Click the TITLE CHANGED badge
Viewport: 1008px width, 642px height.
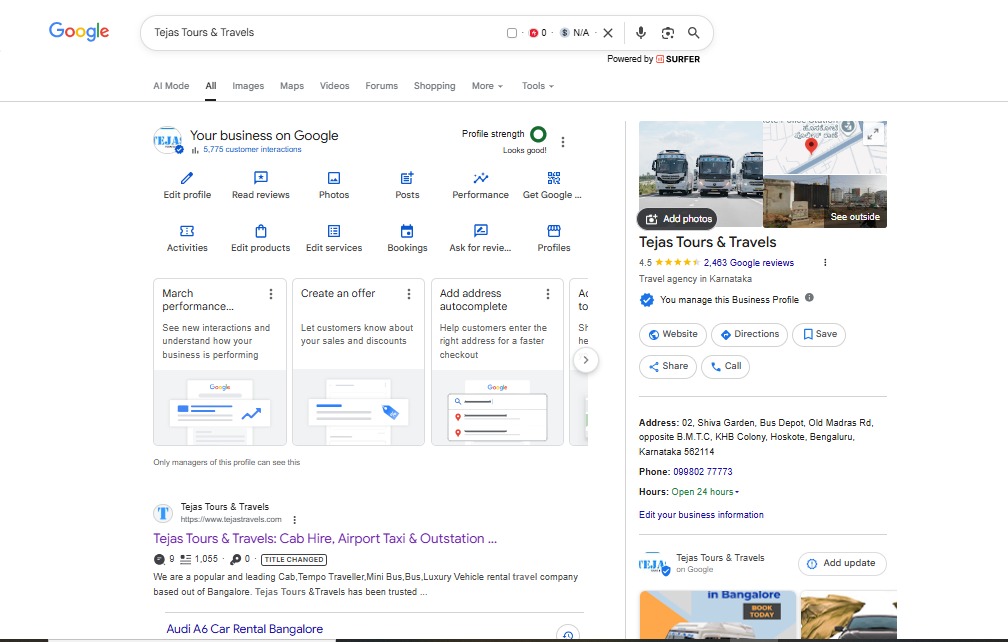pyautogui.click(x=294, y=560)
